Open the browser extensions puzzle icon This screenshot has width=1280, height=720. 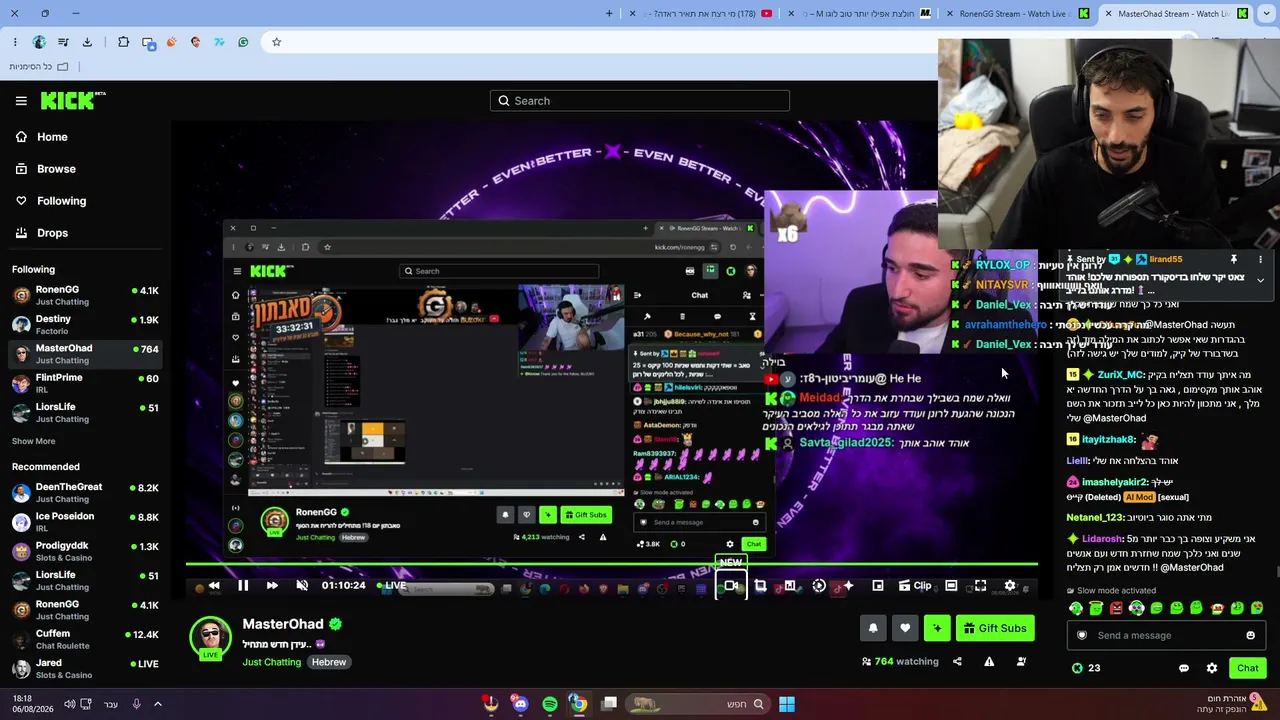click(123, 42)
